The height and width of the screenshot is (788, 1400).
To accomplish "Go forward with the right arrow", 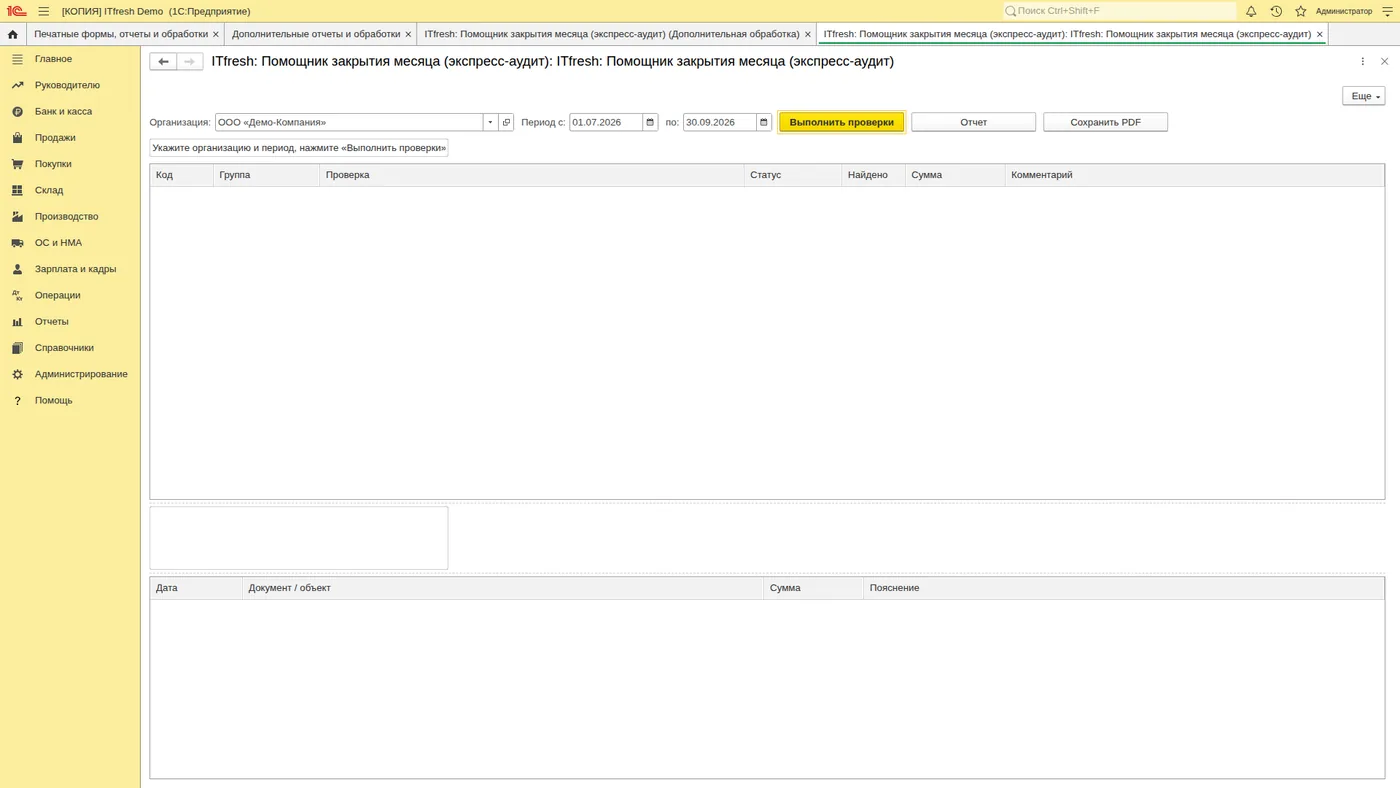I will click(x=189, y=62).
